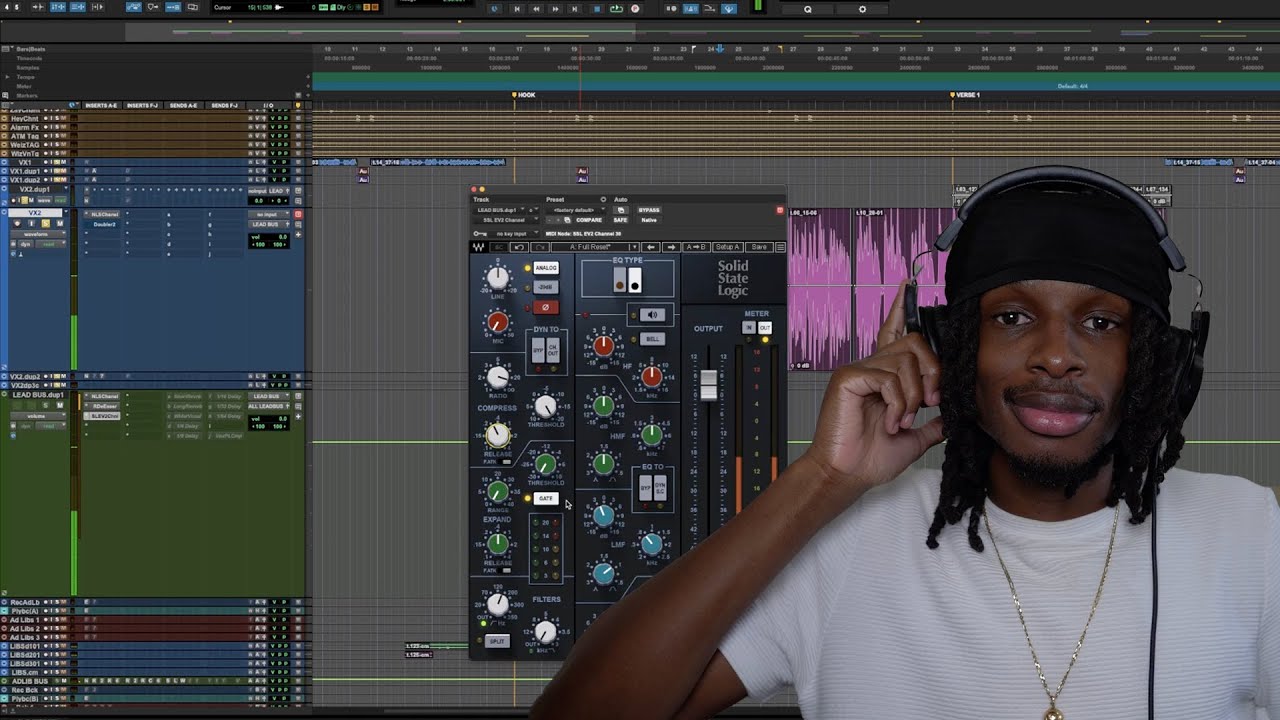The image size is (1280, 720).
Task: Click the red target button in plugin window
Action: (x=780, y=210)
